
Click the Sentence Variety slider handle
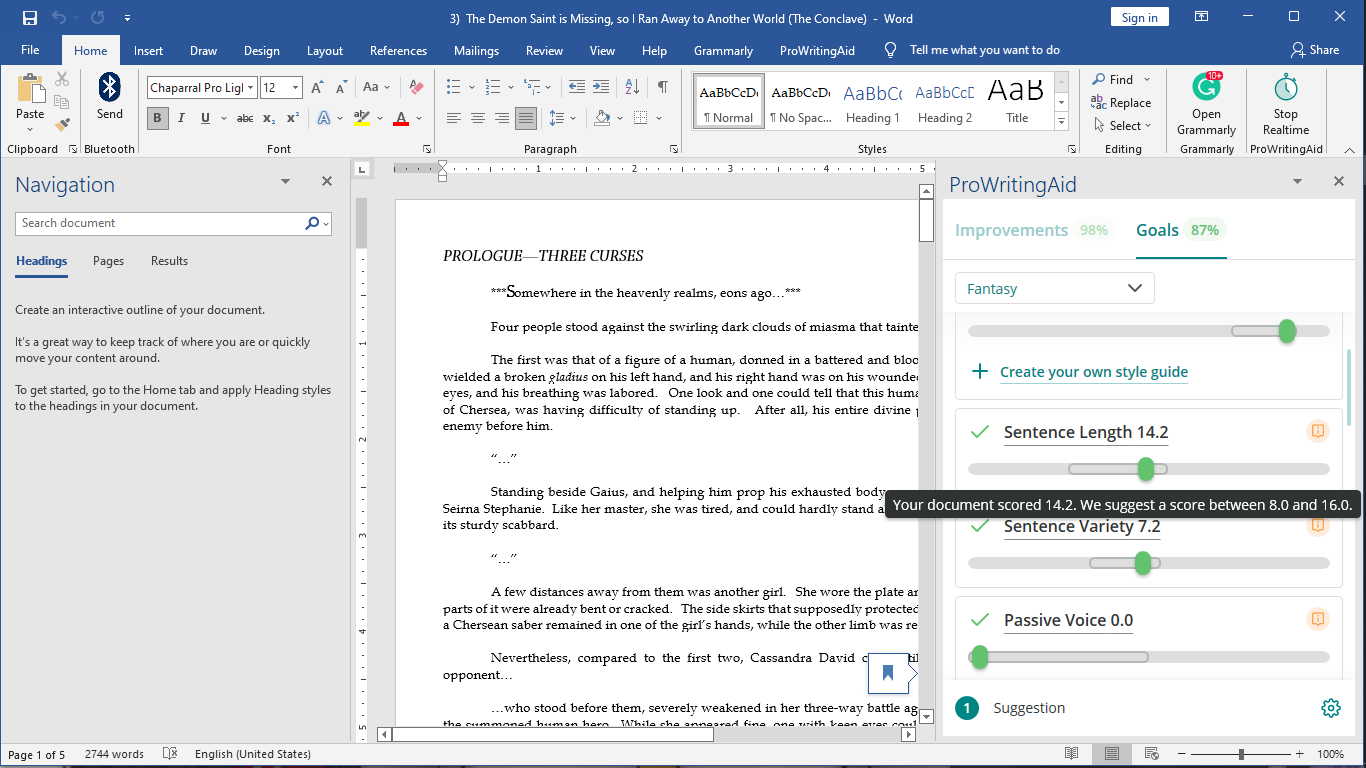pos(1143,564)
